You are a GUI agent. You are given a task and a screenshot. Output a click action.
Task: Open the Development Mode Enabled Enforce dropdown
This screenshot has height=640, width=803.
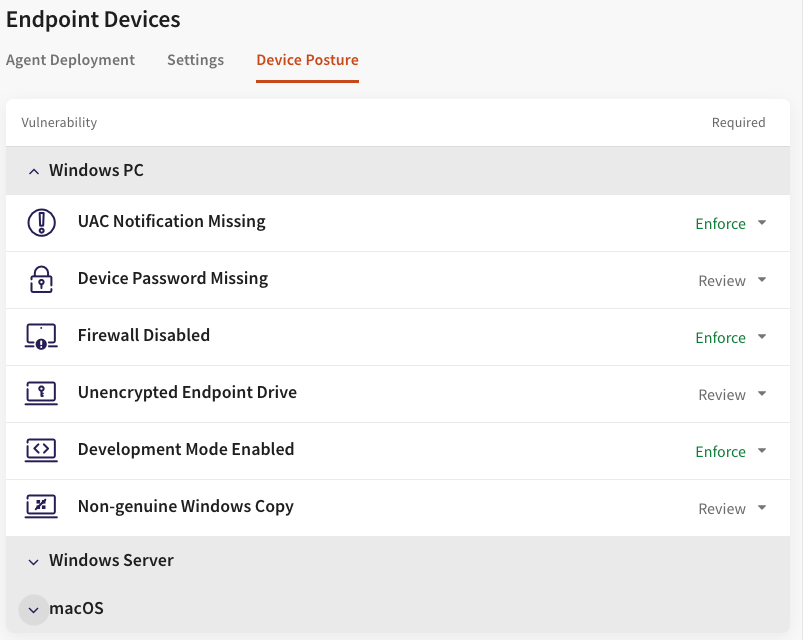click(731, 452)
